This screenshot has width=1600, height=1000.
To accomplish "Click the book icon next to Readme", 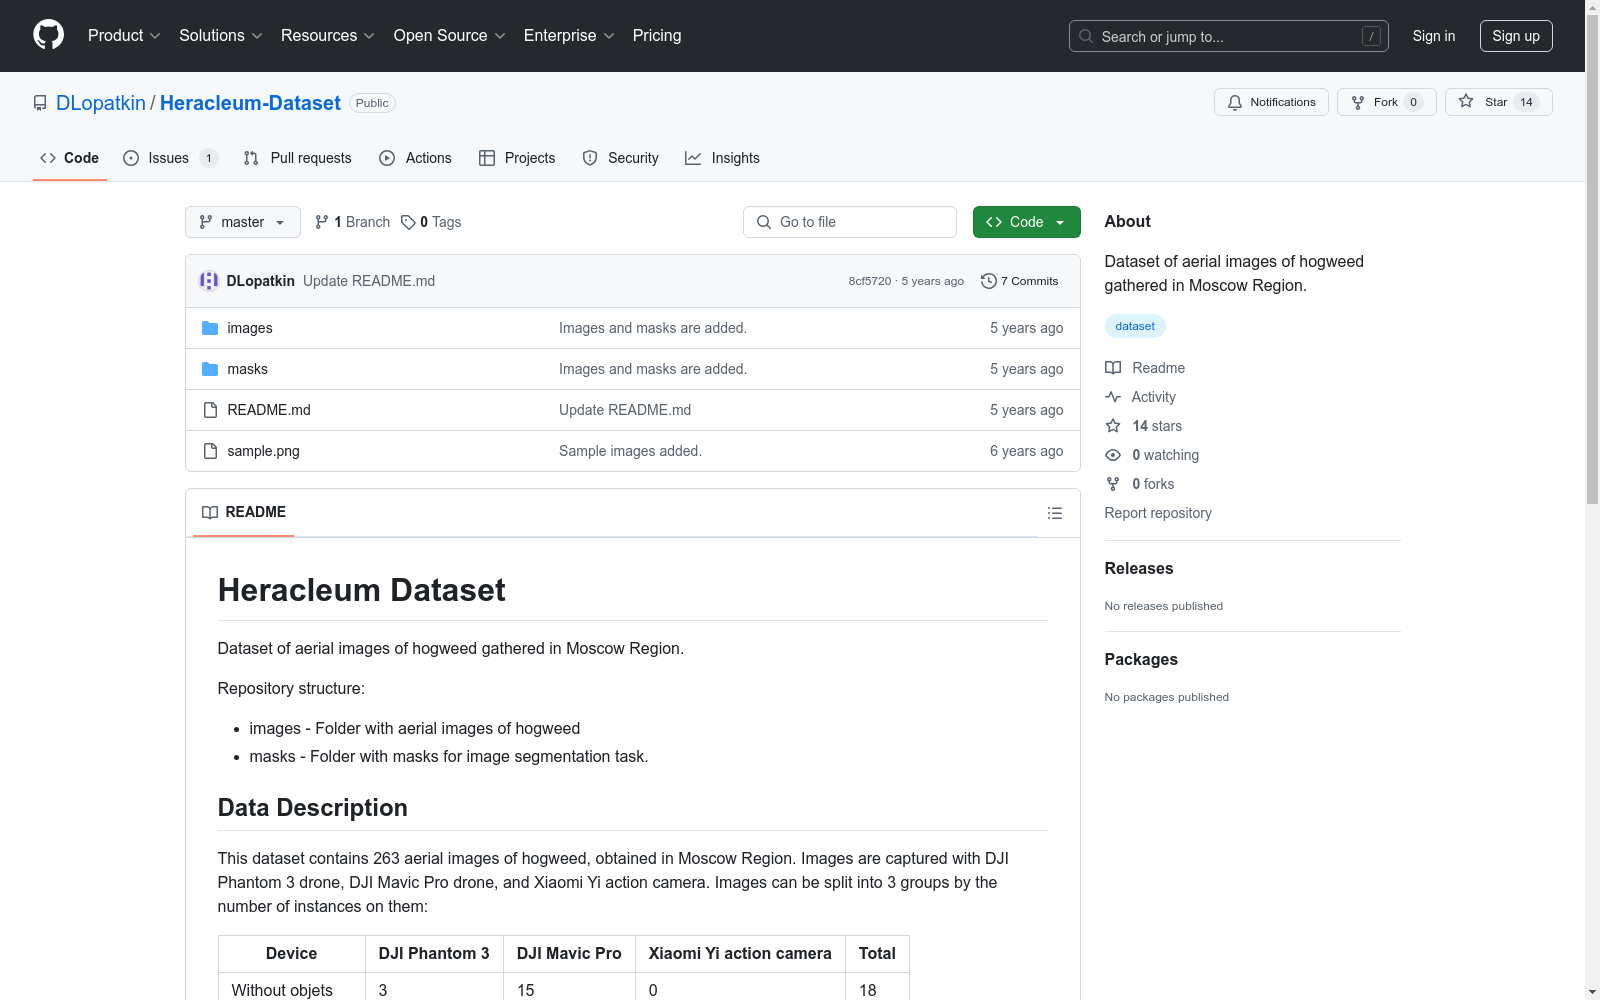I will pos(1113,368).
